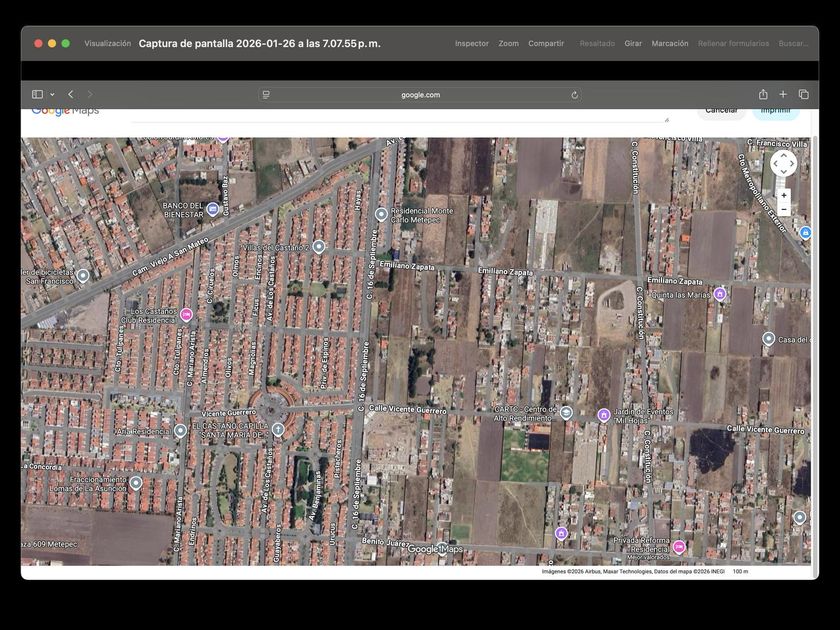This screenshot has width=840, height=630.
Task: Click the Aria Residencial location pin
Action: click(180, 431)
